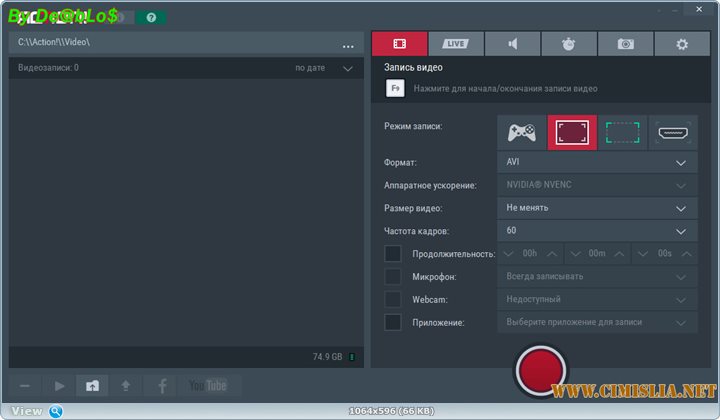Tick the Микрофон checkbox
This screenshot has width=720, height=420.
tap(393, 276)
